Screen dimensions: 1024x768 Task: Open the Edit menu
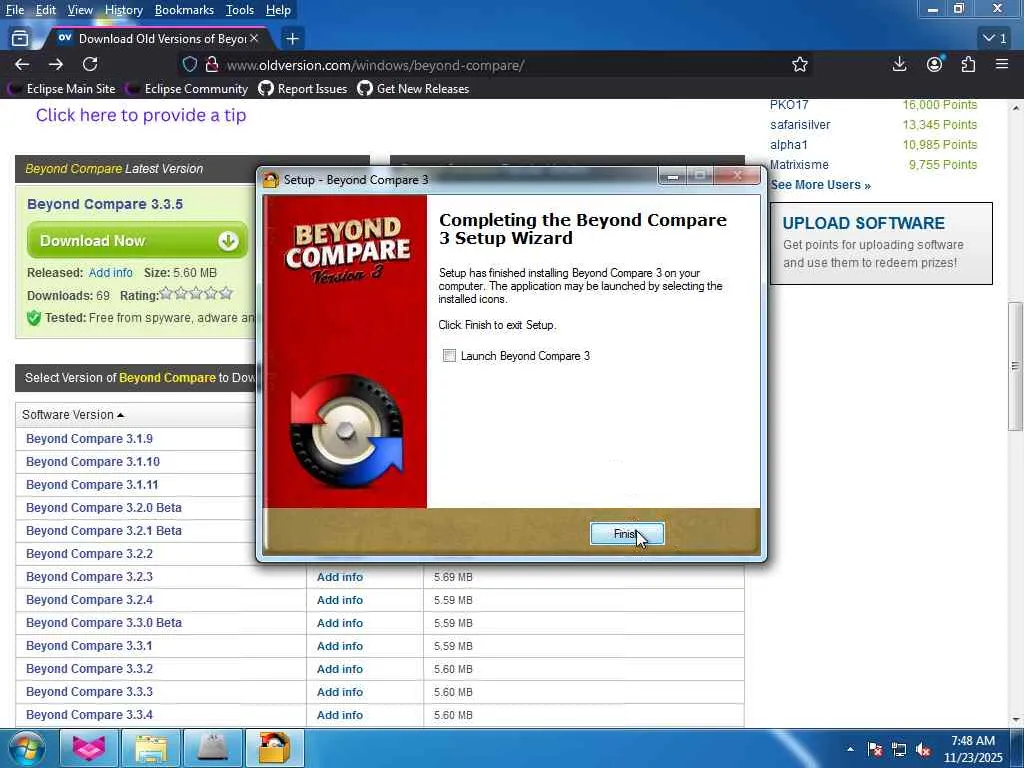46,10
